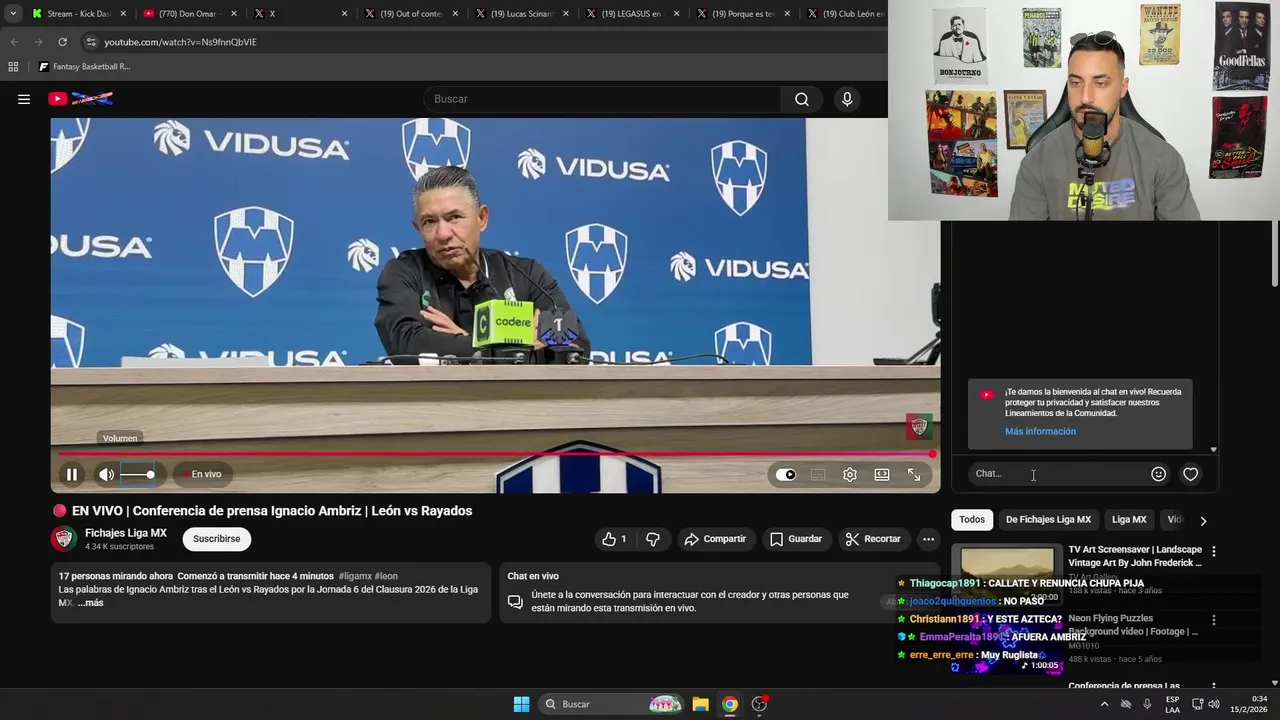This screenshot has height=720, width=1280.
Task: Open taskbar volume control
Action: coord(1213,704)
